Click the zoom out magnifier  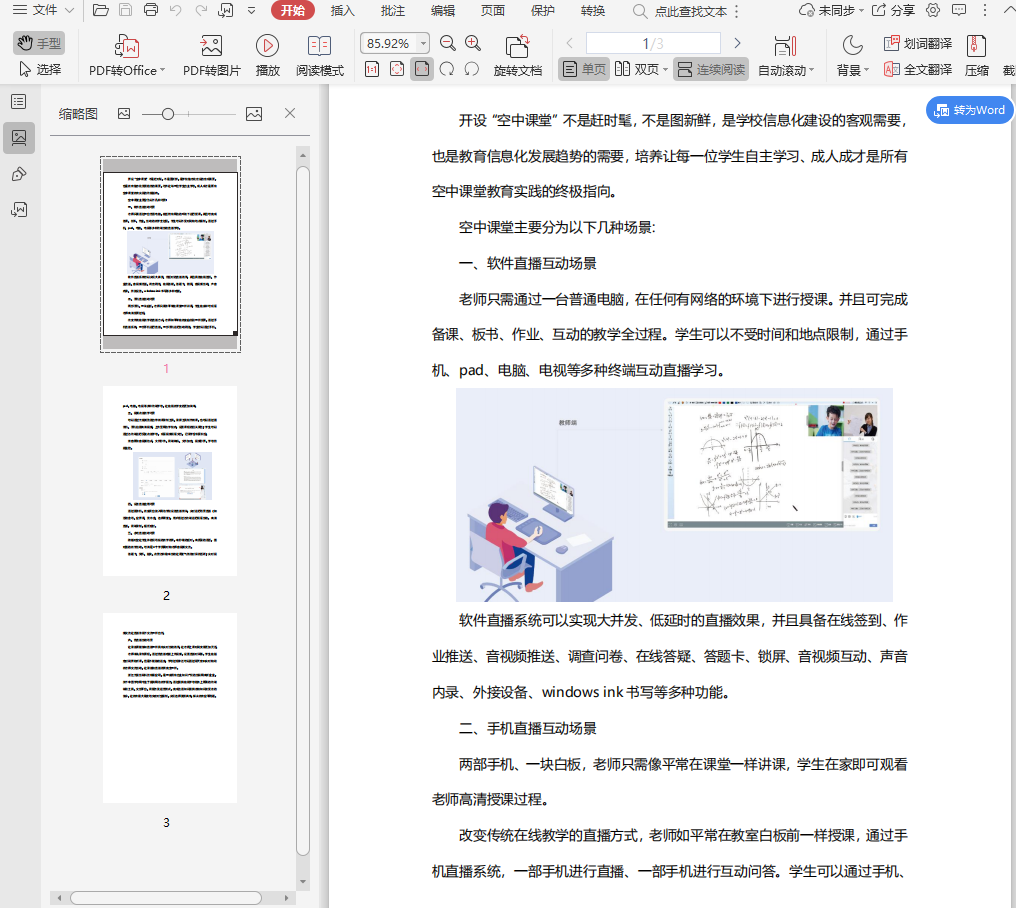(x=448, y=43)
